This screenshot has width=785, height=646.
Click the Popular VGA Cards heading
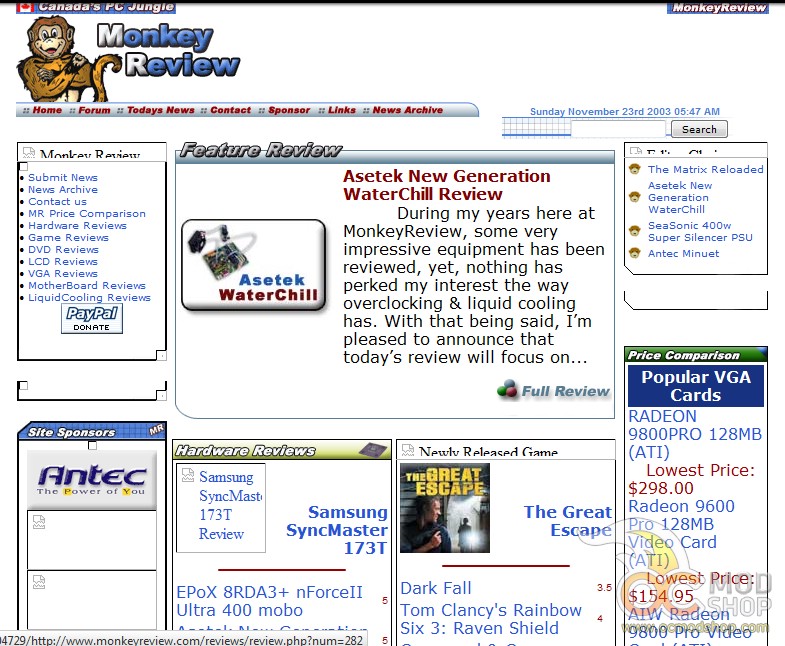click(696, 386)
